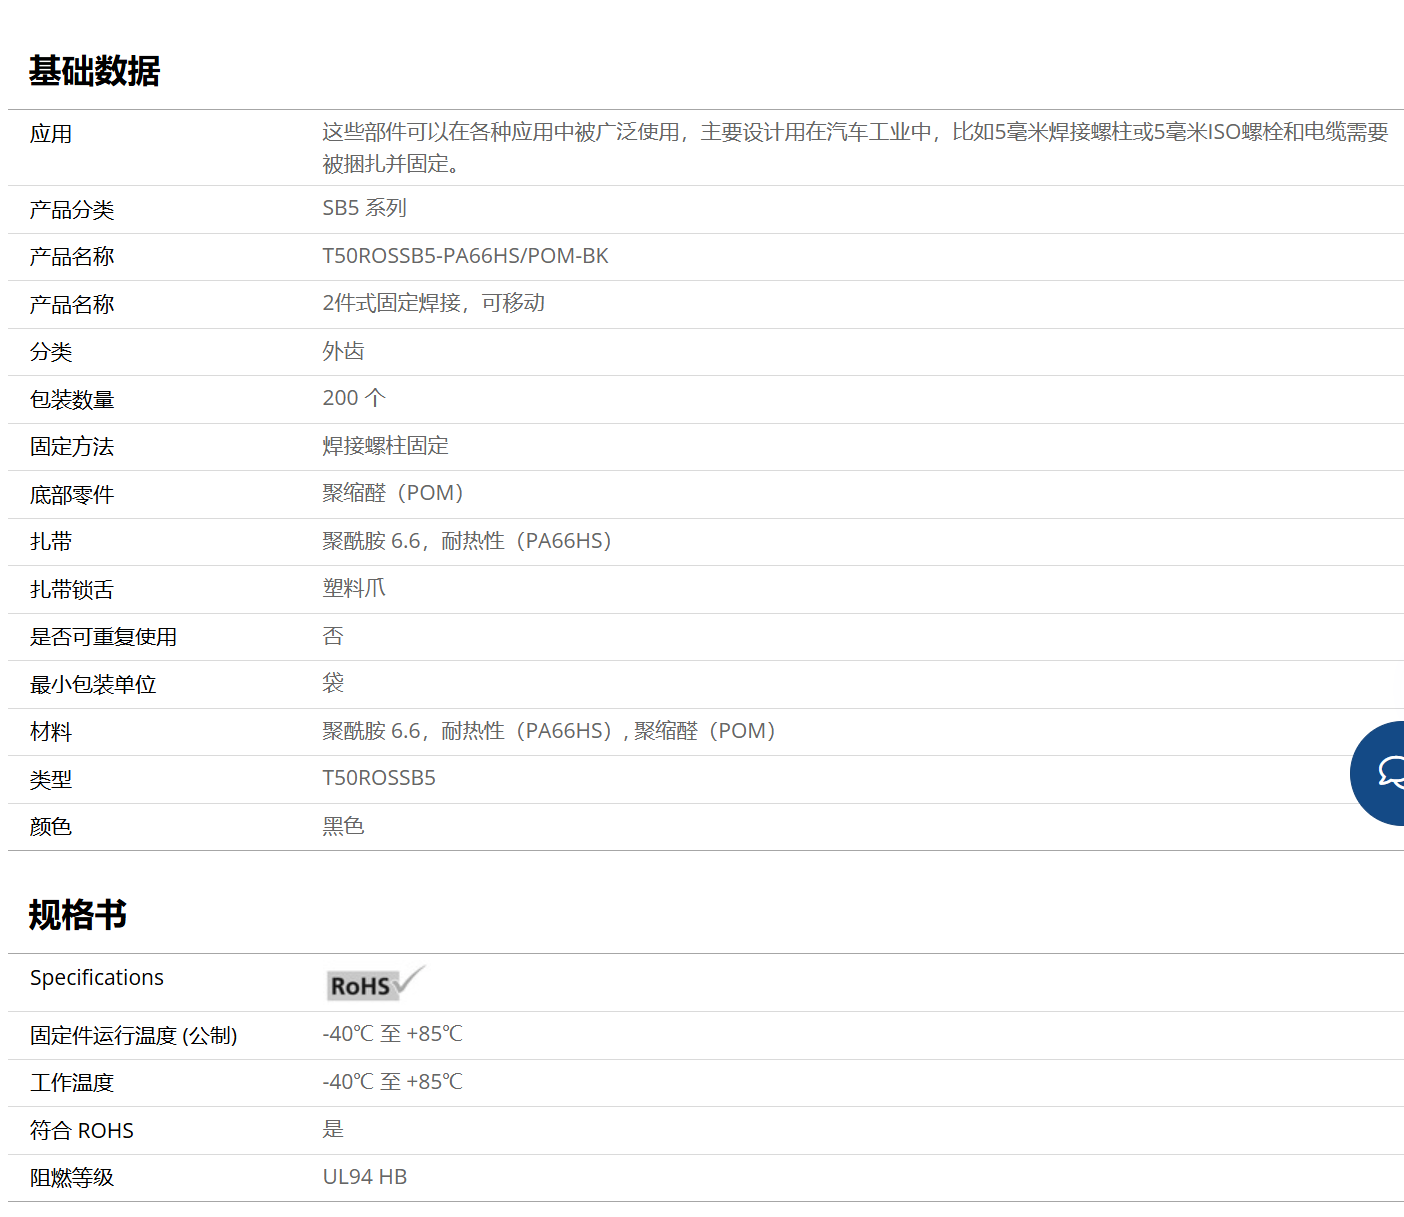
Task: Click the UL94 HB flammability rating
Action: coord(364,1177)
